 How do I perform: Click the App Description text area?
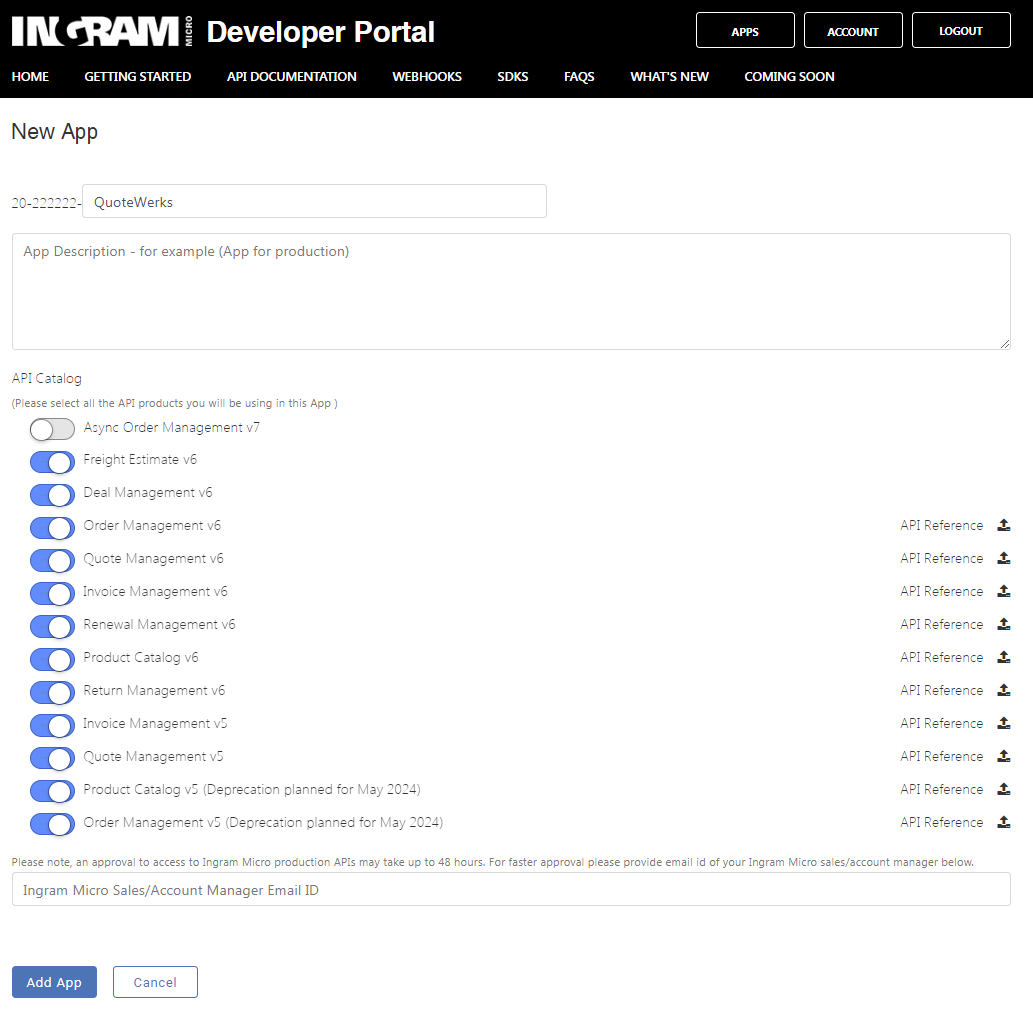point(511,291)
